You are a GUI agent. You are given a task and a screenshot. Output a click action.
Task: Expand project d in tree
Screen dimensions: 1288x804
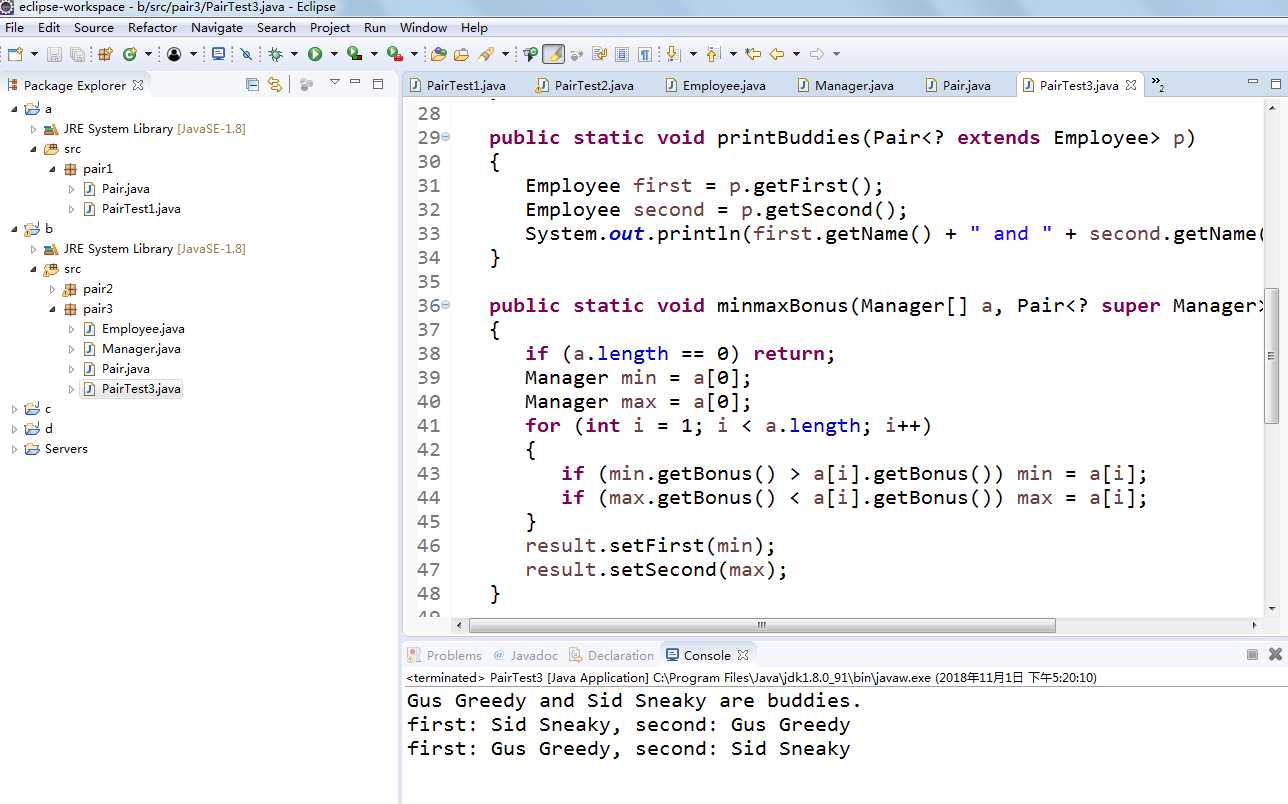tap(15, 429)
